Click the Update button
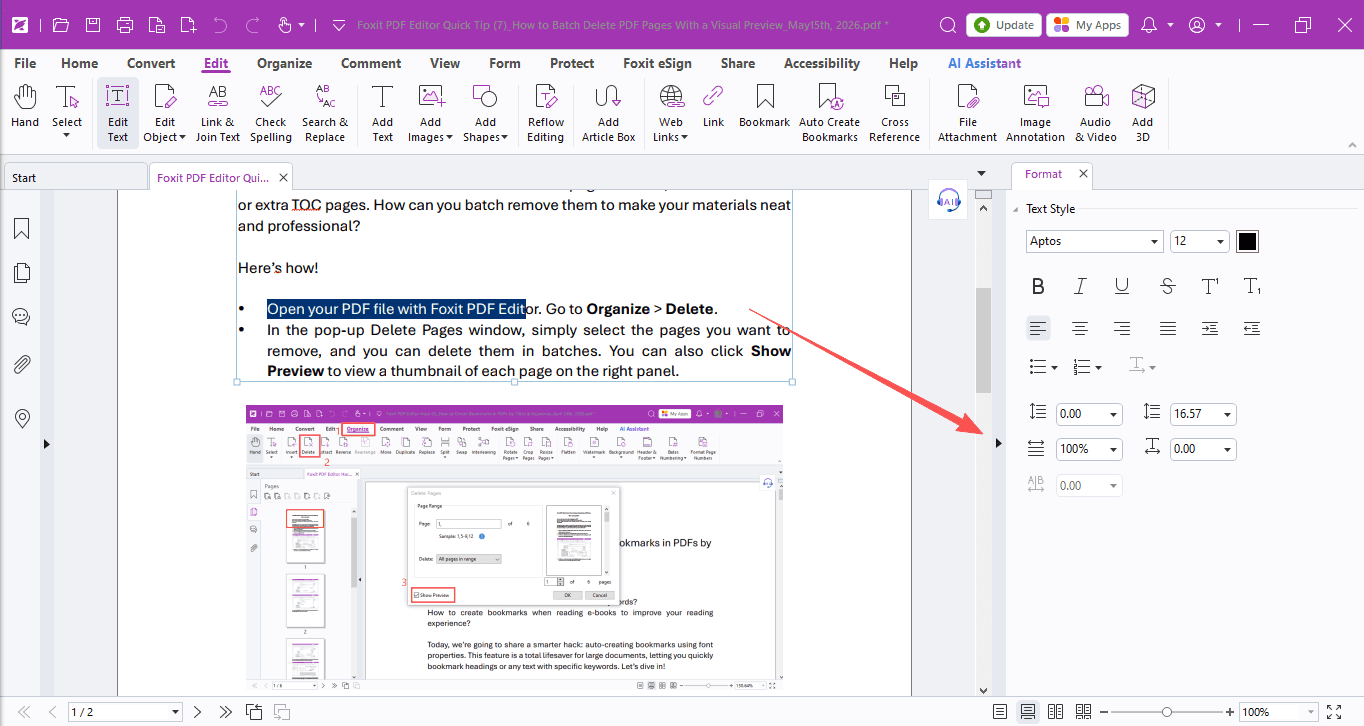The width and height of the screenshot is (1364, 726). (x=1004, y=25)
